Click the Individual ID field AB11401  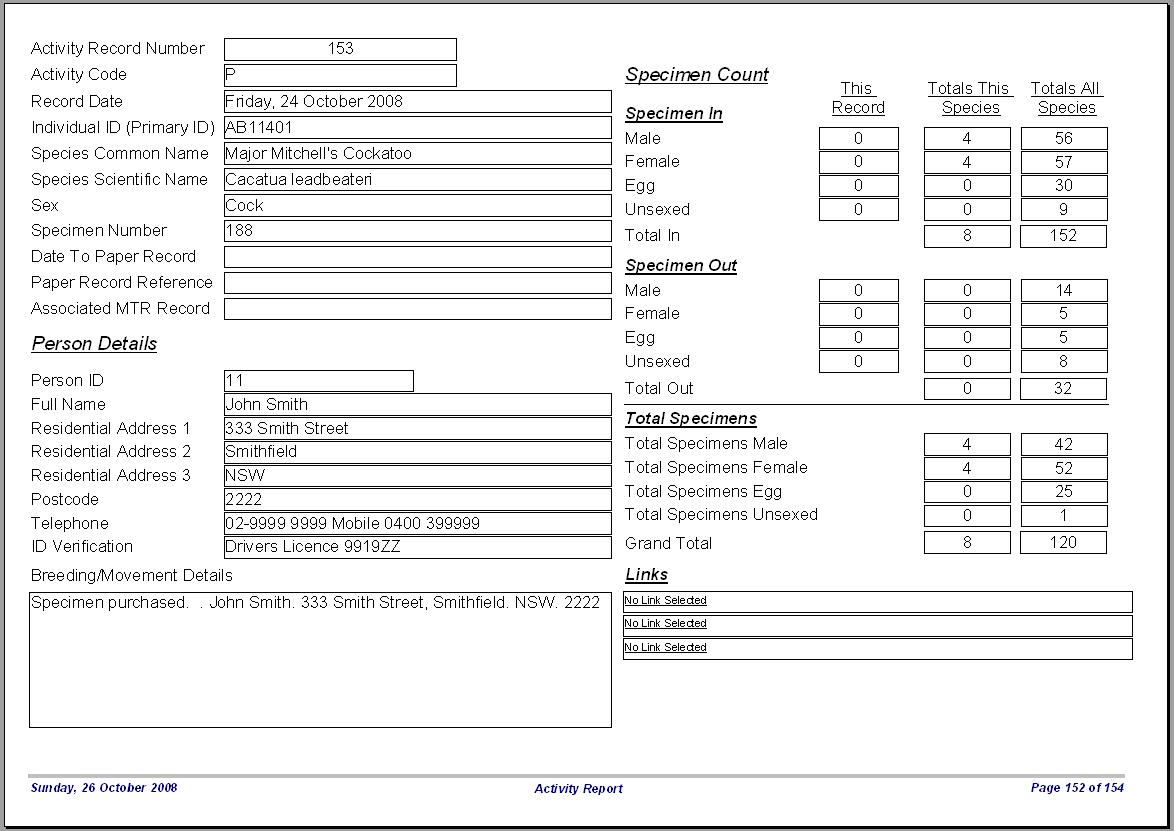[418, 128]
